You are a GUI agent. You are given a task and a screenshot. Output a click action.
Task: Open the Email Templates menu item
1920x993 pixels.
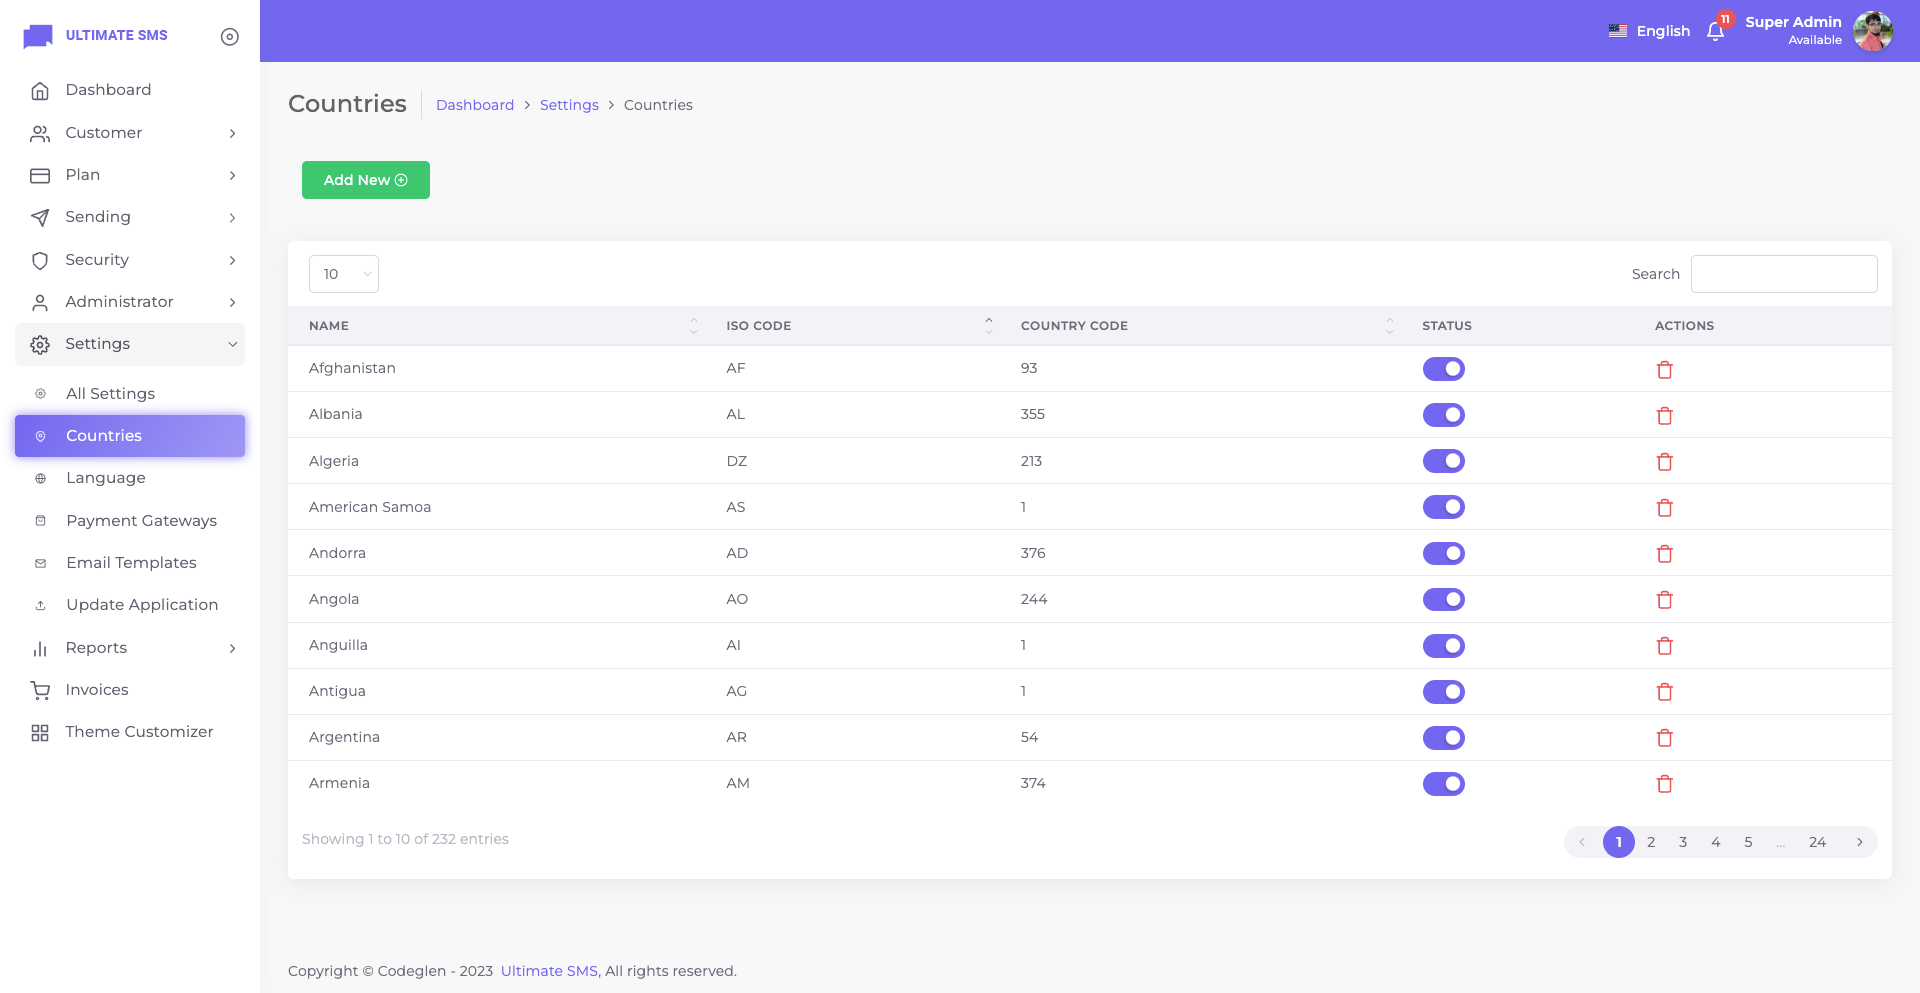tap(131, 563)
